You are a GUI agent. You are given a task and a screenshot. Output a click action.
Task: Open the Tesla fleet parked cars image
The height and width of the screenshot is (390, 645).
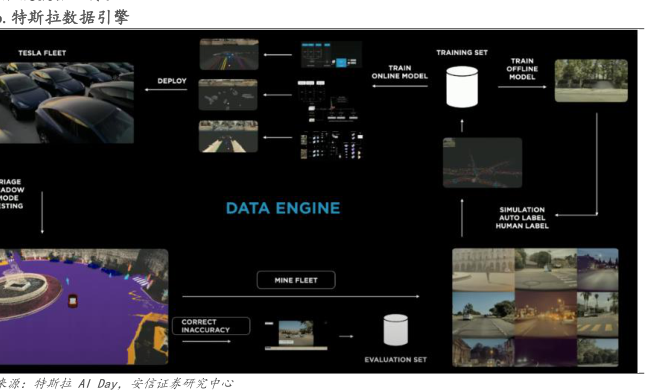pos(67,103)
